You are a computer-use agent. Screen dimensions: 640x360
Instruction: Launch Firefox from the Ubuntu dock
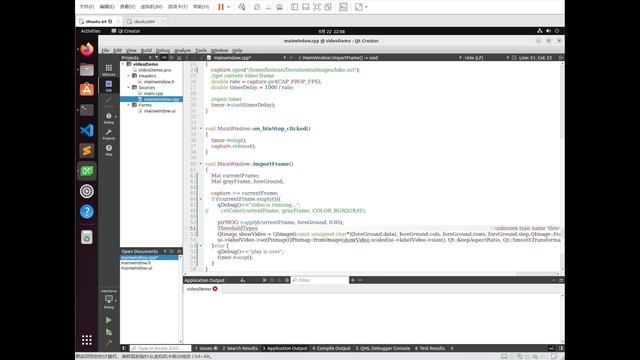click(87, 49)
